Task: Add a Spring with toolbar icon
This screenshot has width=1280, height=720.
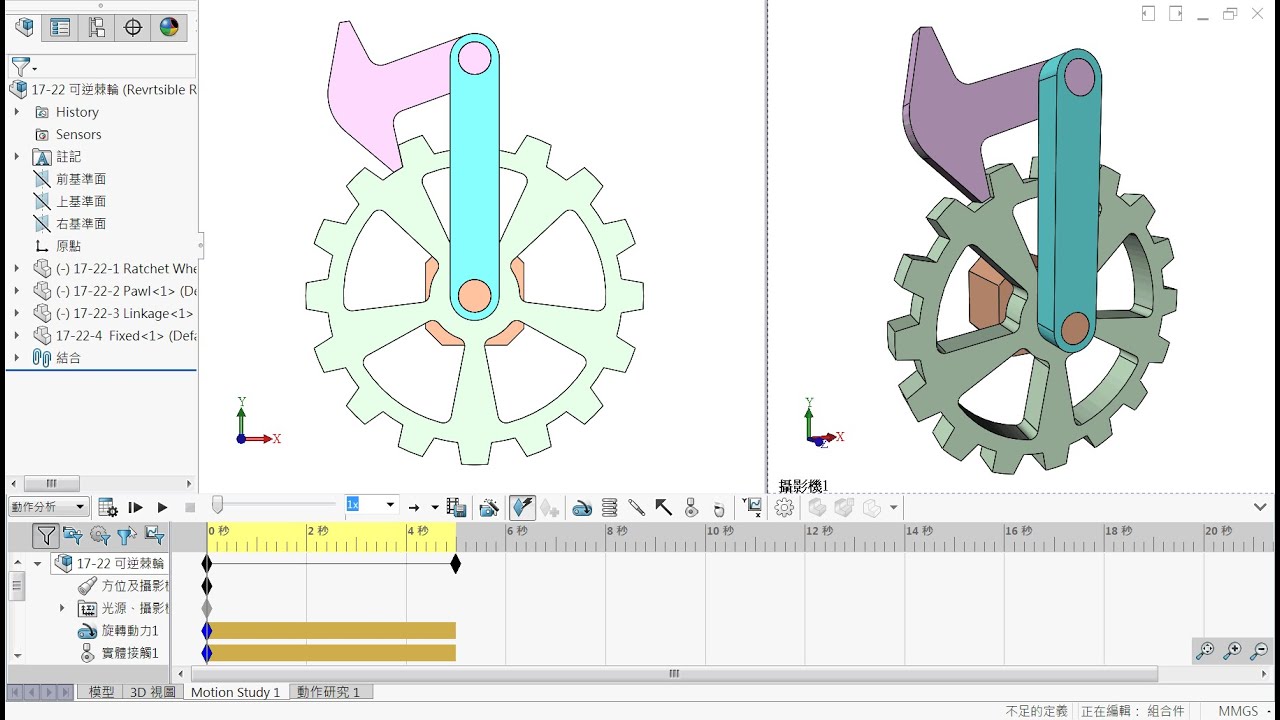Action: click(x=609, y=508)
